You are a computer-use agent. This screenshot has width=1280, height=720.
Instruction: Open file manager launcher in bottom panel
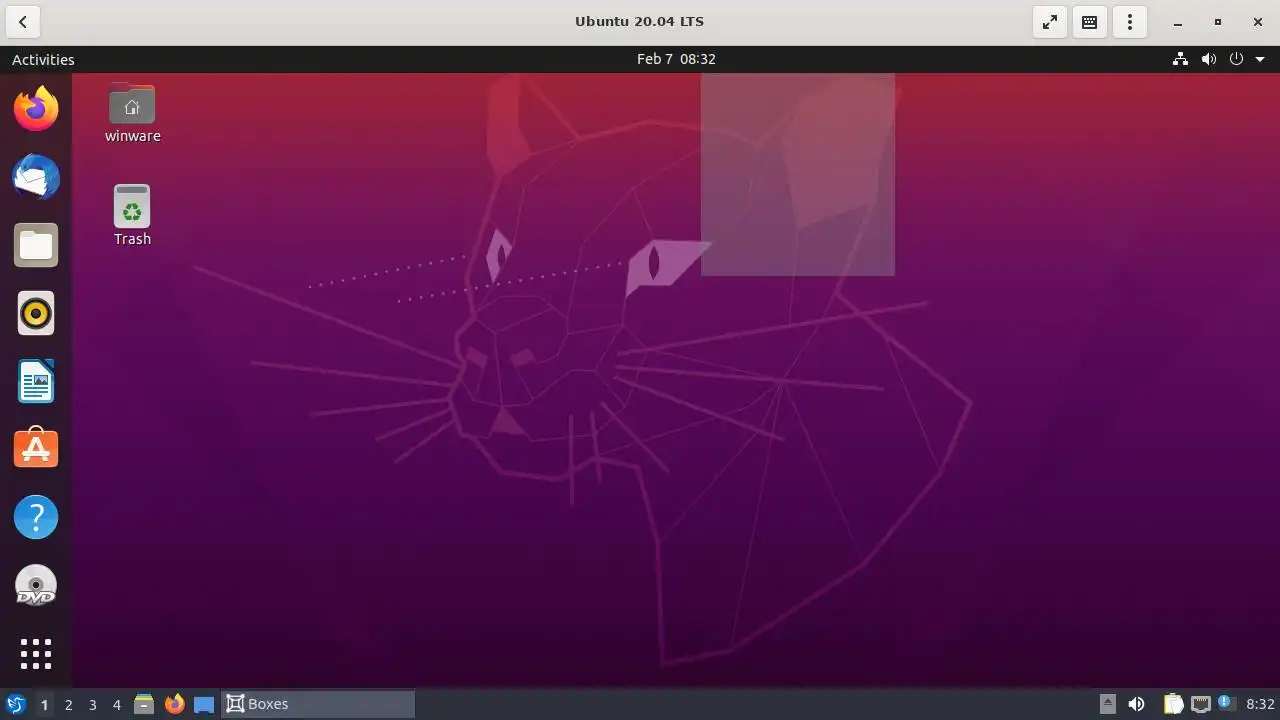[x=144, y=704]
